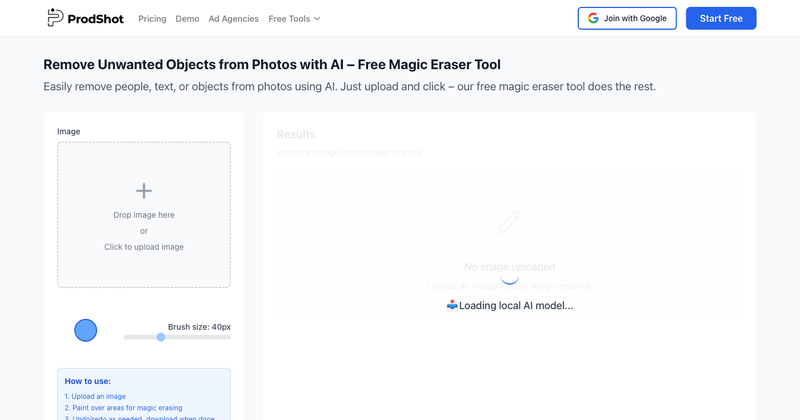The width and height of the screenshot is (800, 420).
Task: Click 'Click to upload image' text
Action: point(144,247)
